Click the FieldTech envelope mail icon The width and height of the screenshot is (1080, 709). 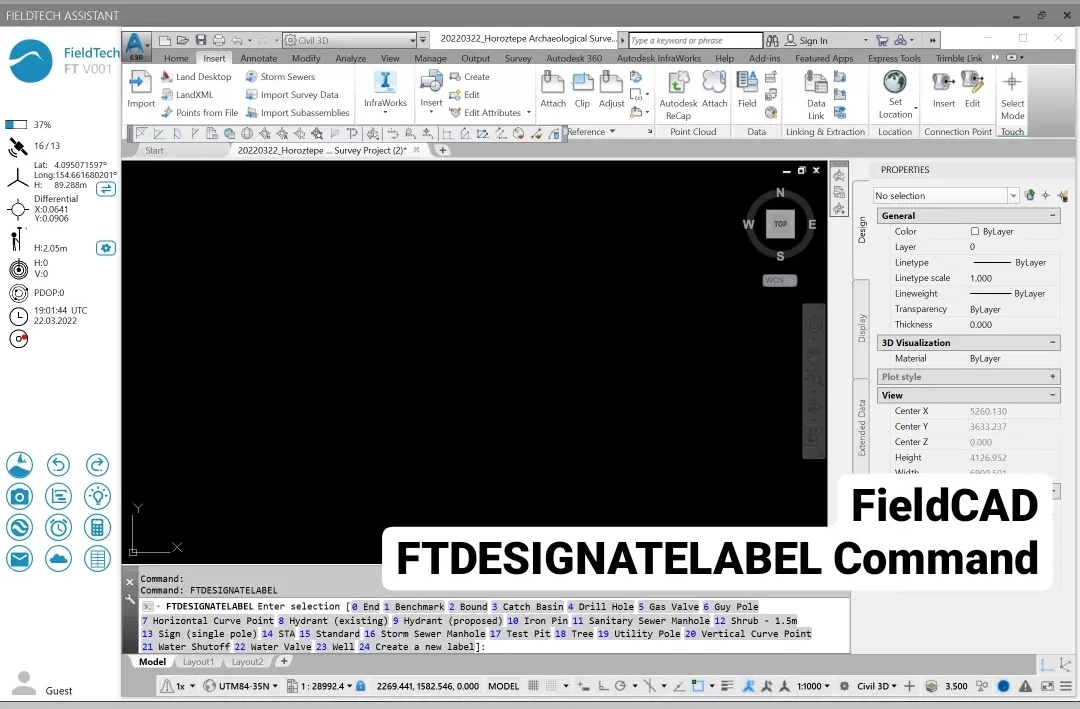pyautogui.click(x=19, y=559)
